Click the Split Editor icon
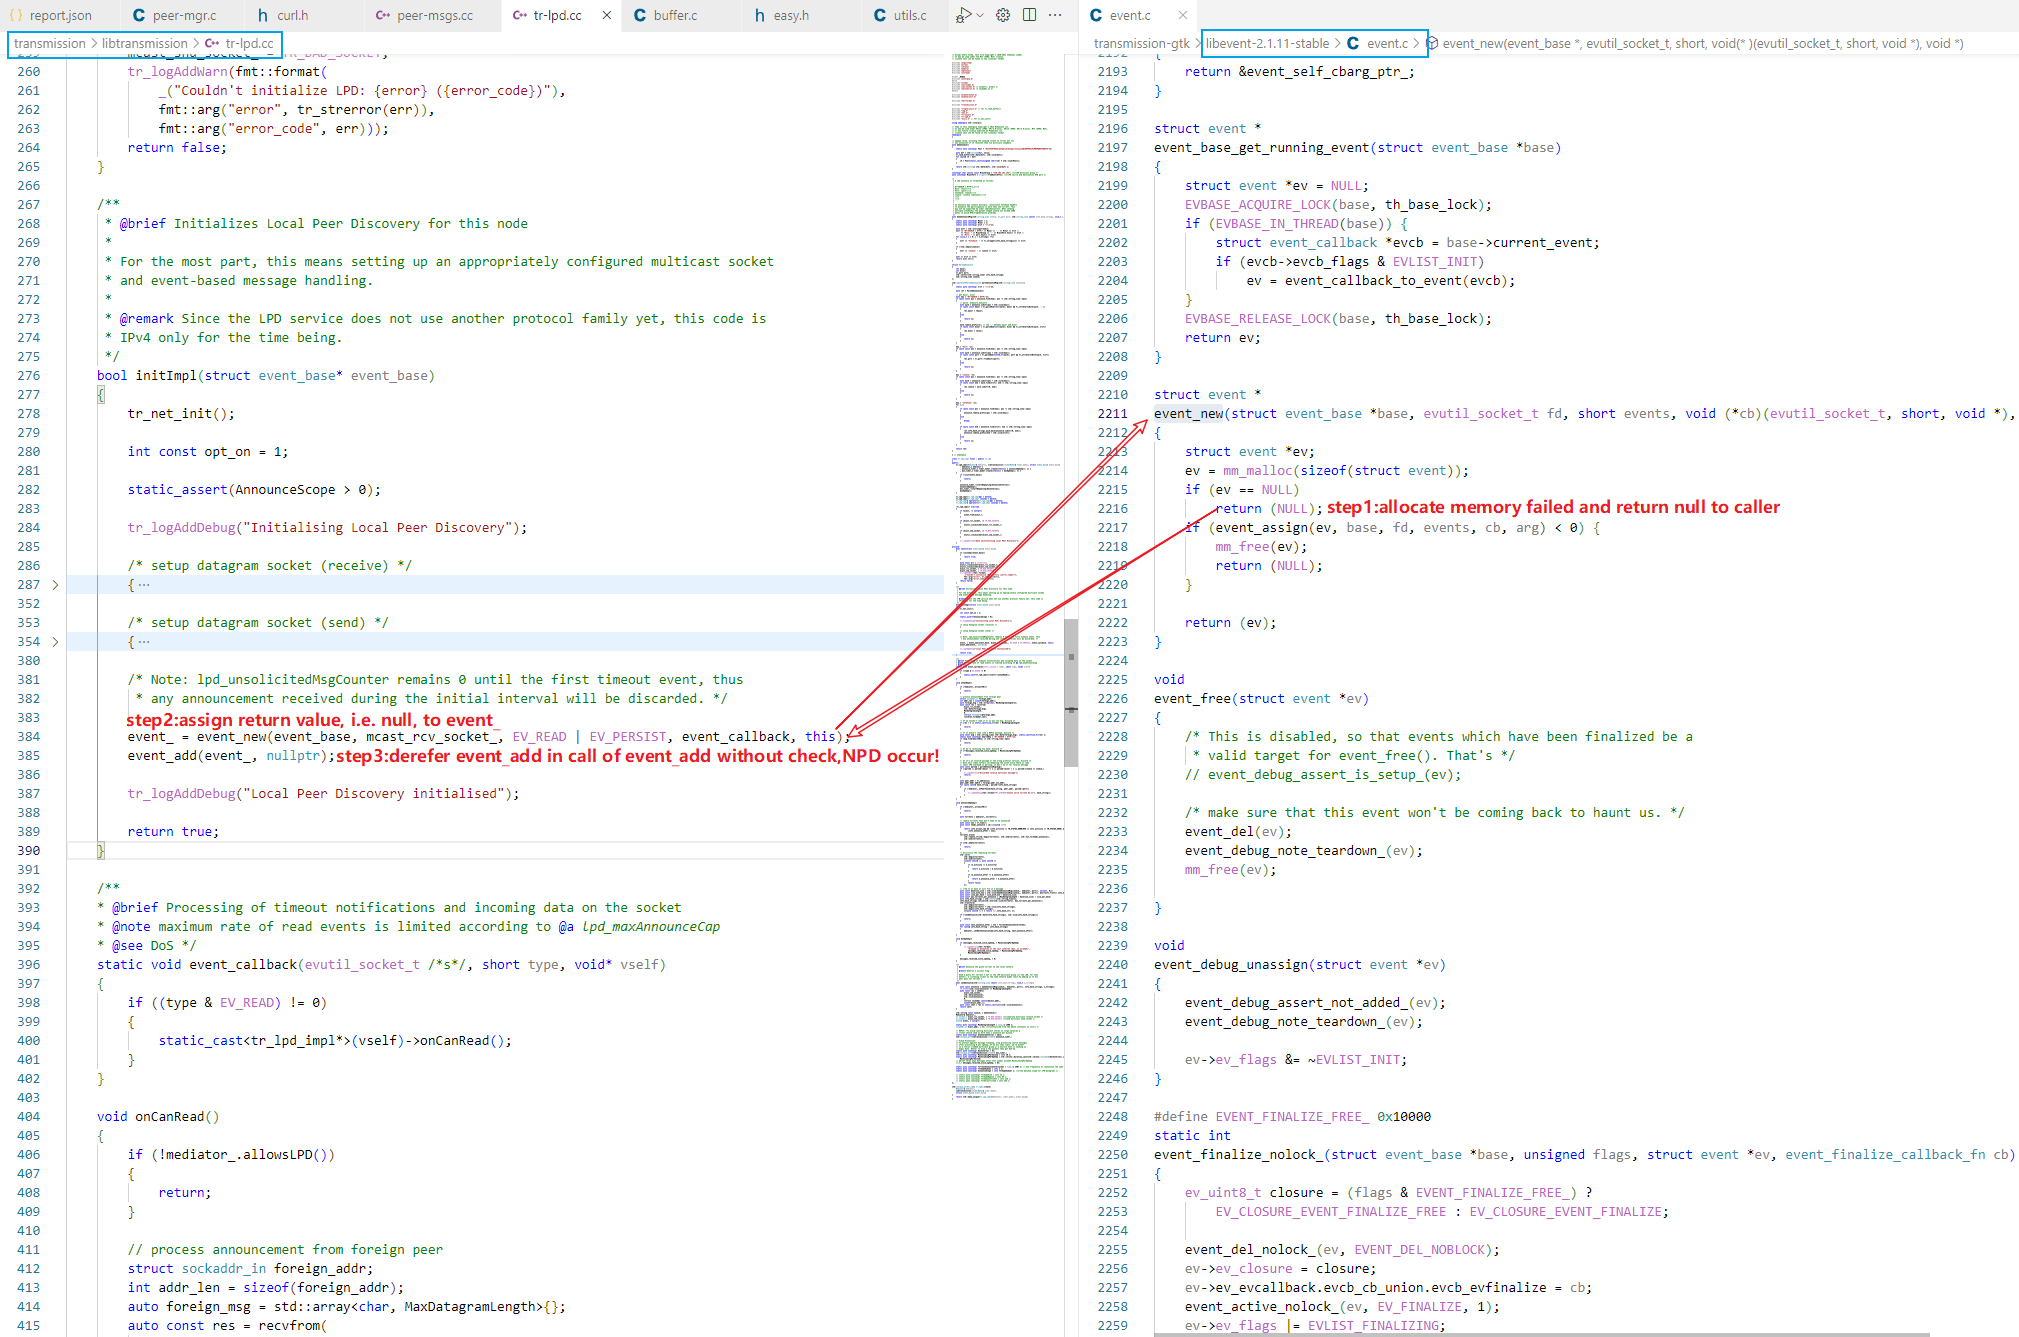2019x1337 pixels. tap(1030, 15)
